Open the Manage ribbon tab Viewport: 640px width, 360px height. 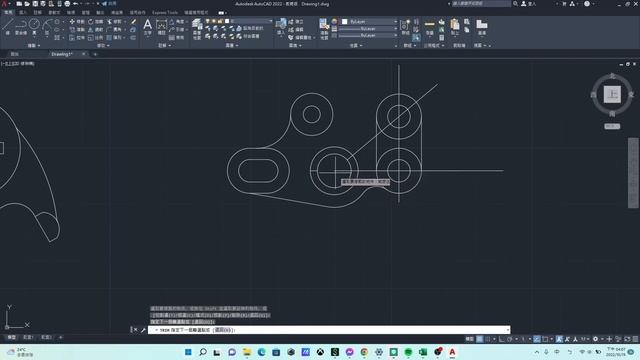85,13
